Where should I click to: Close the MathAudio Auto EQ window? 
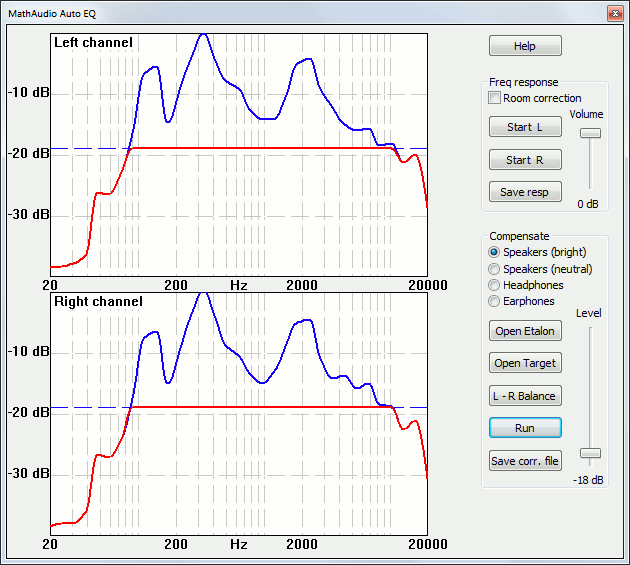(x=615, y=14)
